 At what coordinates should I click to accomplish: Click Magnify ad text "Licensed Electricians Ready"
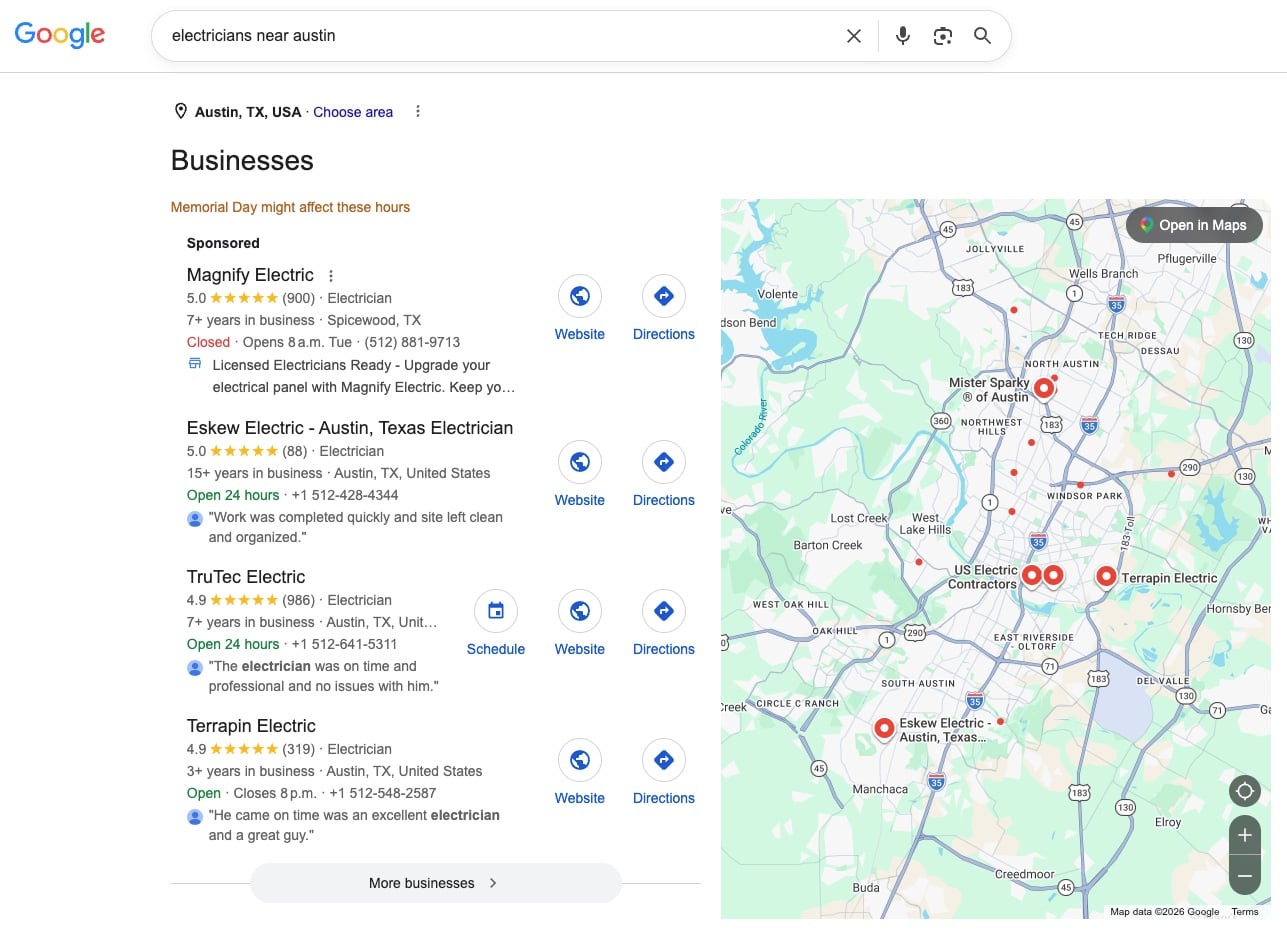[364, 376]
